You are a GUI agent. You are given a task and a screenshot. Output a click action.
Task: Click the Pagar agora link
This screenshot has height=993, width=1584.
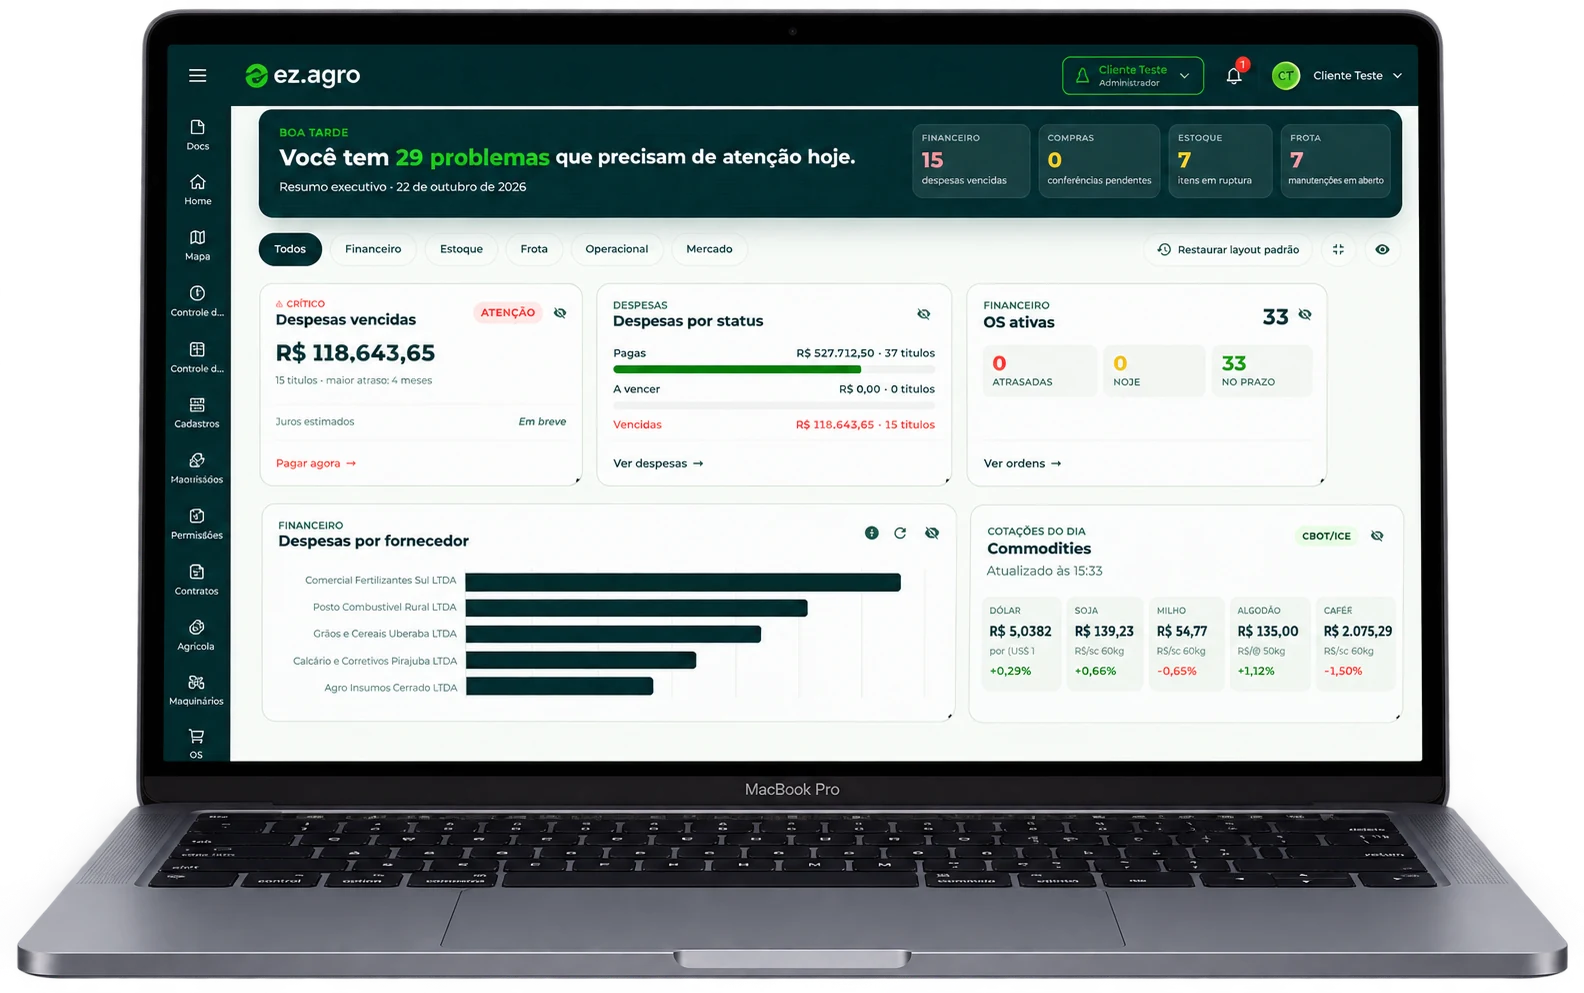coord(316,463)
